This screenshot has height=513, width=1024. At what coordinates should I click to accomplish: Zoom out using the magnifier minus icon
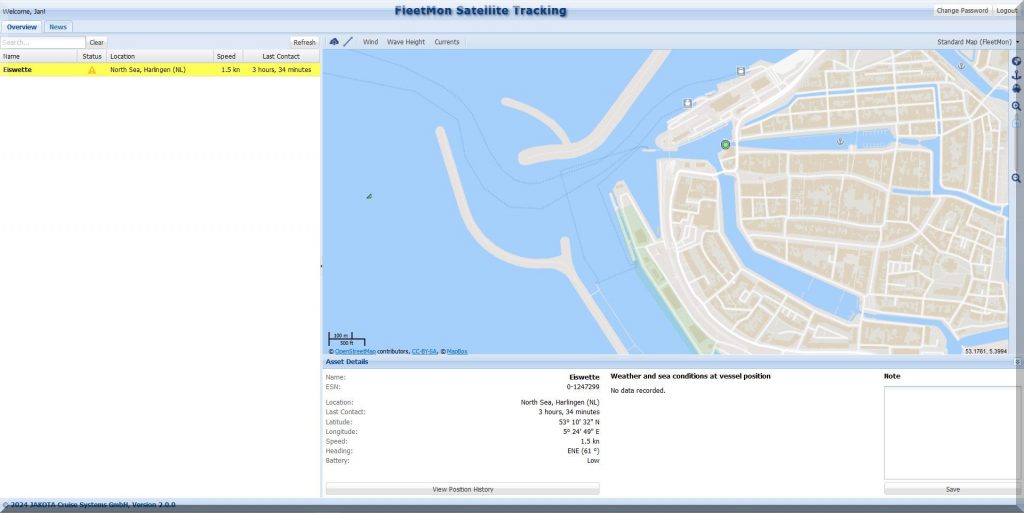point(1016,178)
